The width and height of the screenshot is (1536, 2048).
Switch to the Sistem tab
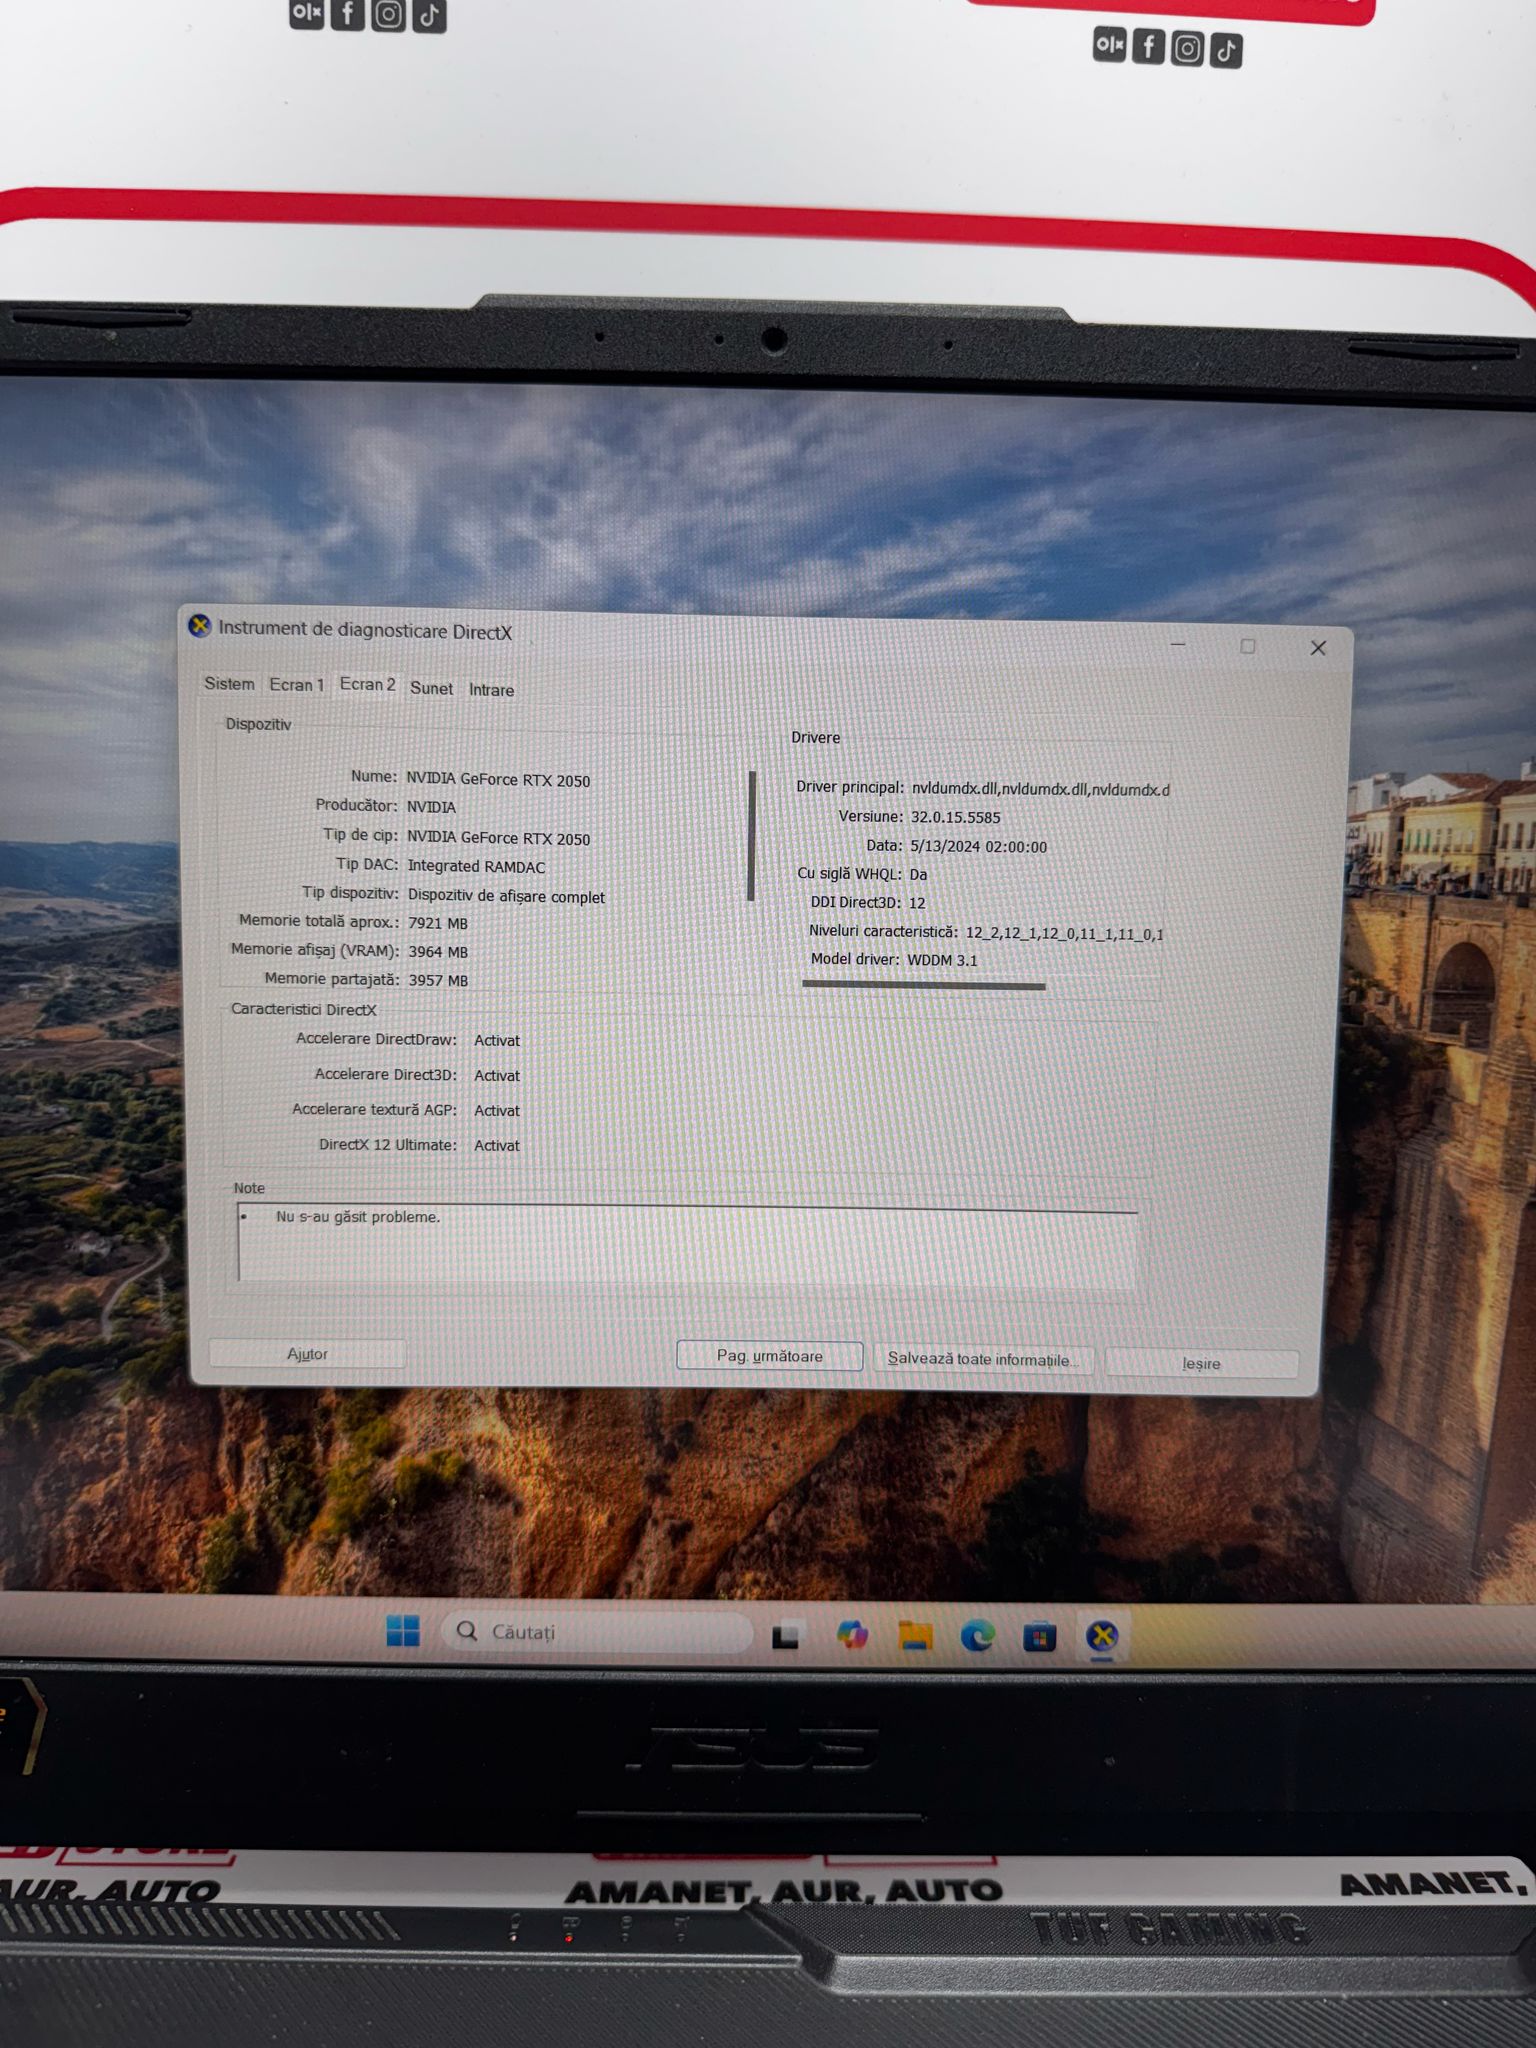coord(229,684)
